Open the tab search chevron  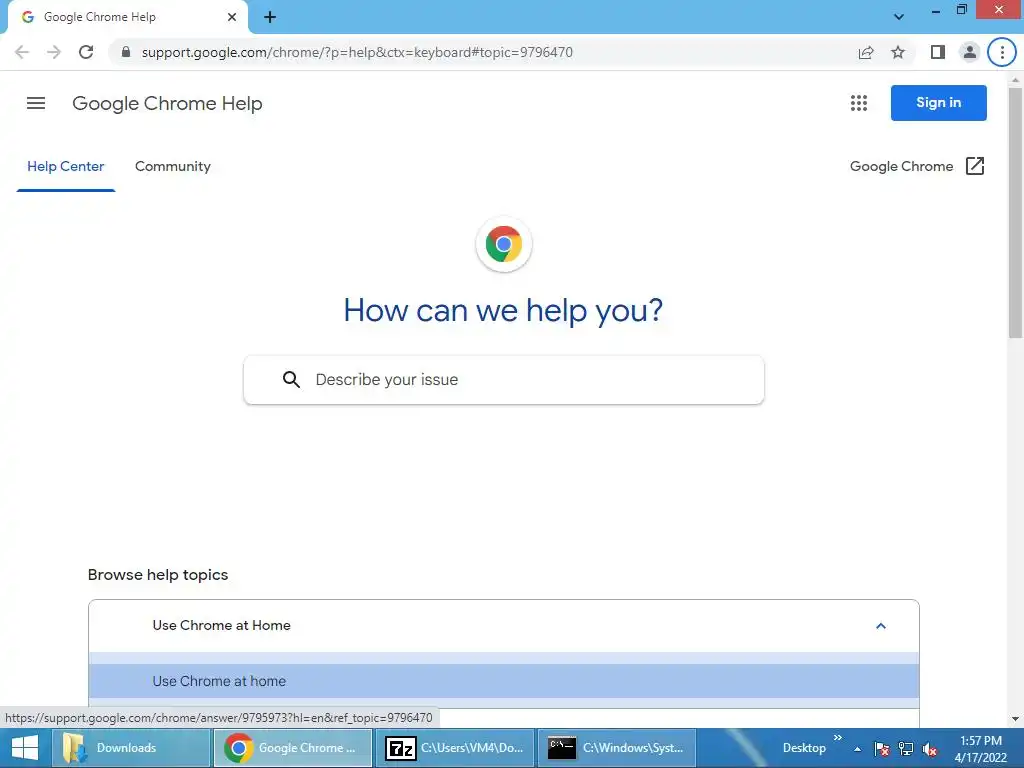pyautogui.click(x=899, y=17)
